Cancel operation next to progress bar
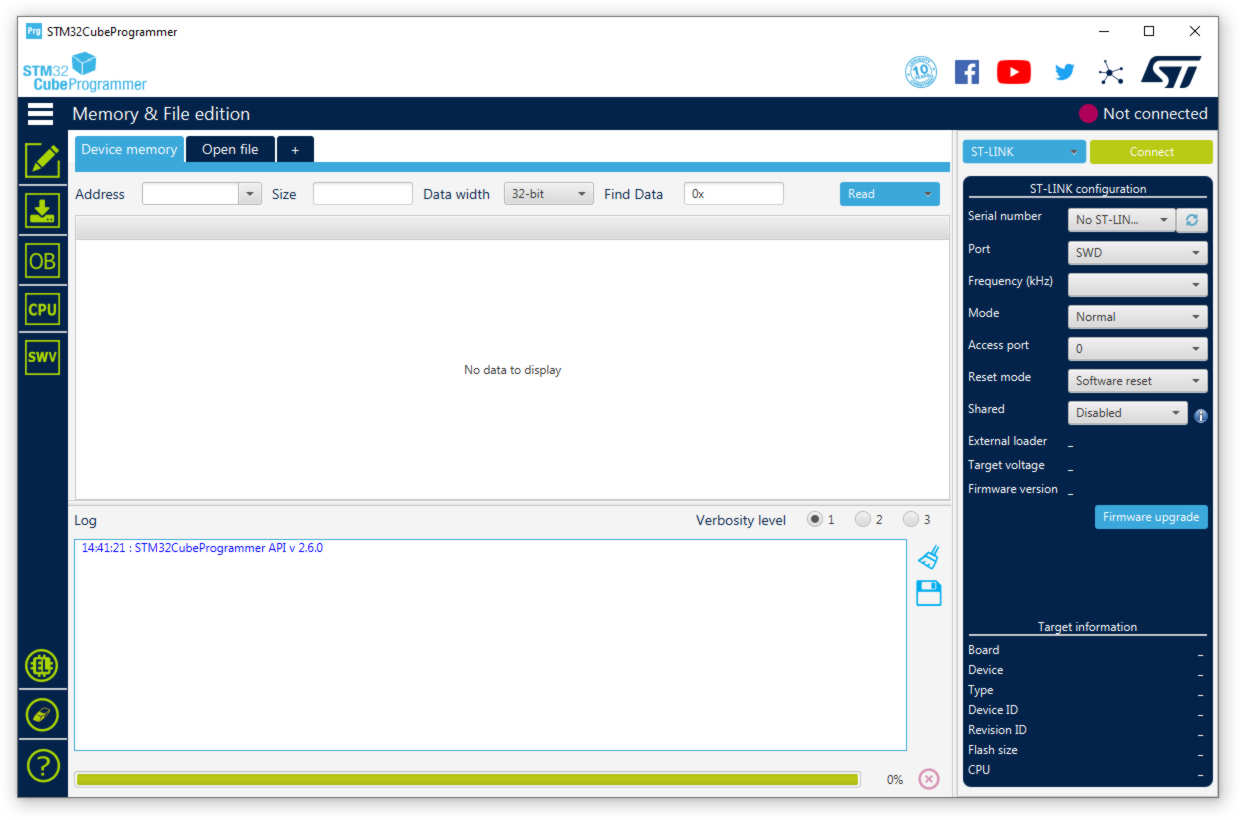The image size is (1240, 820). tap(929, 779)
